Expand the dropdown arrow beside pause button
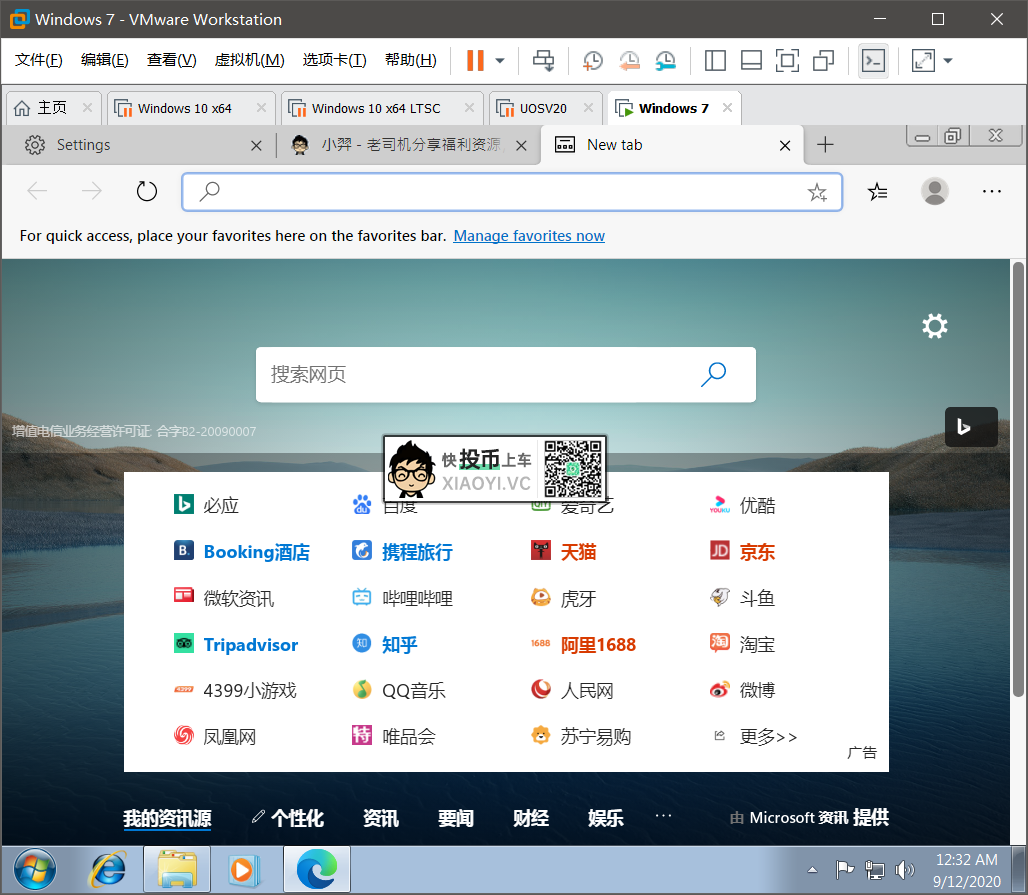 500,61
